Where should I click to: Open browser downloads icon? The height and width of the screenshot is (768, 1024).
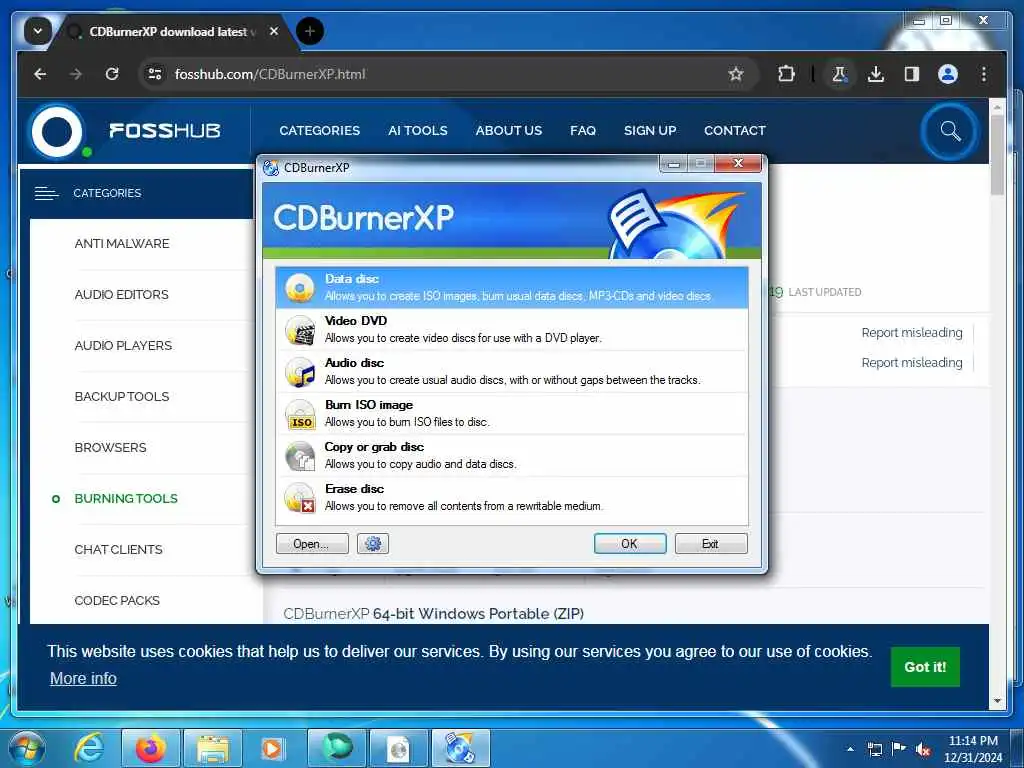click(876, 74)
